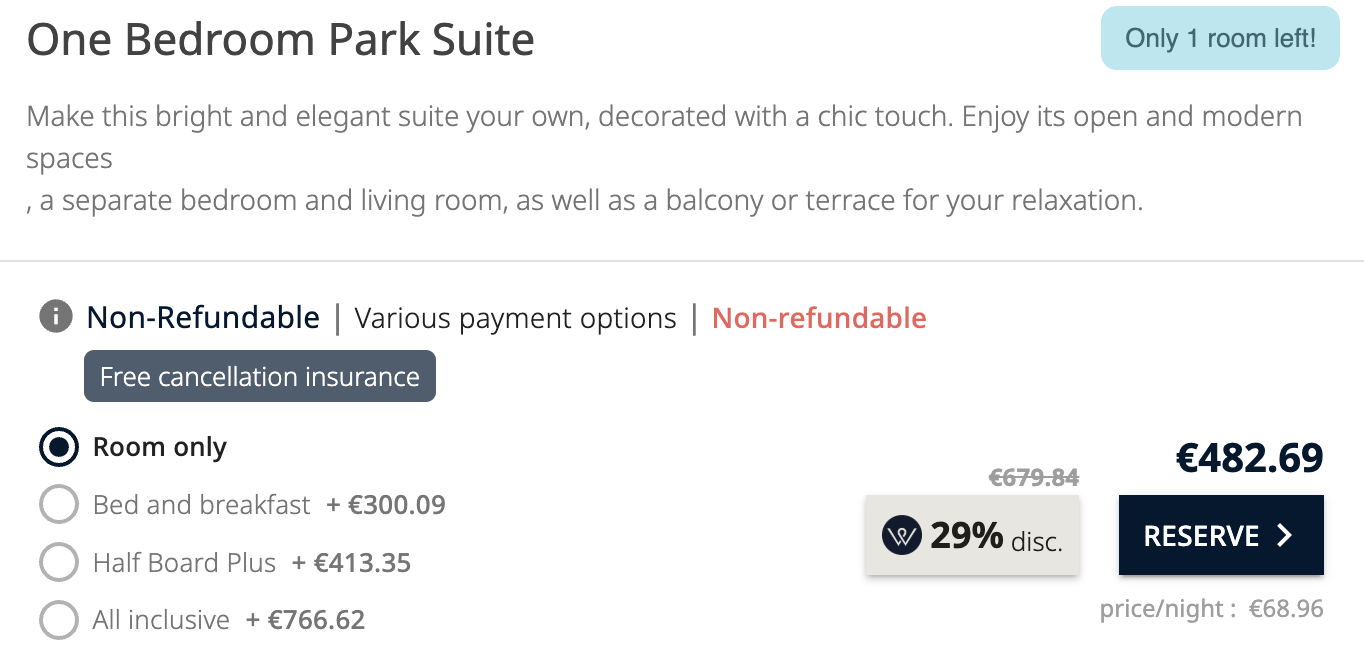1364x666 pixels.
Task: Click the price/night €68.96 text
Action: click(x=1212, y=608)
